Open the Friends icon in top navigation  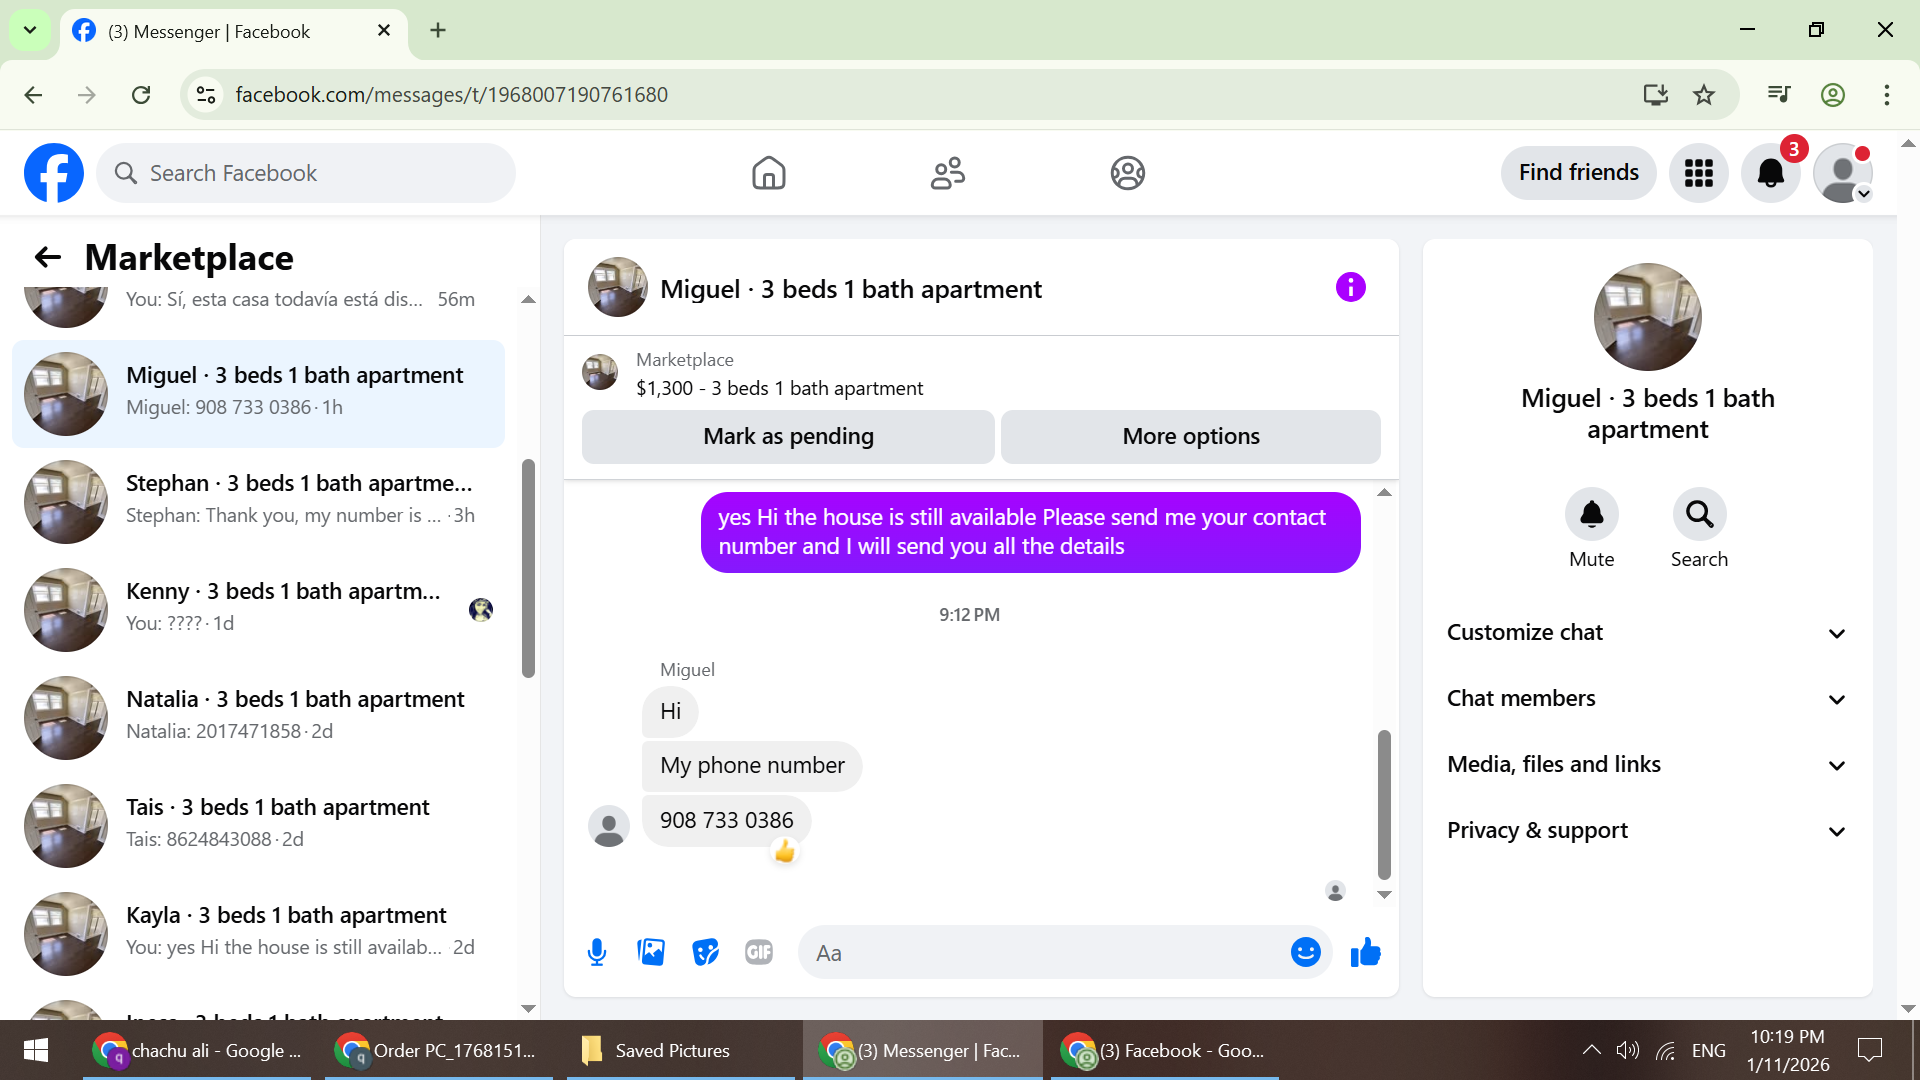[947, 173]
